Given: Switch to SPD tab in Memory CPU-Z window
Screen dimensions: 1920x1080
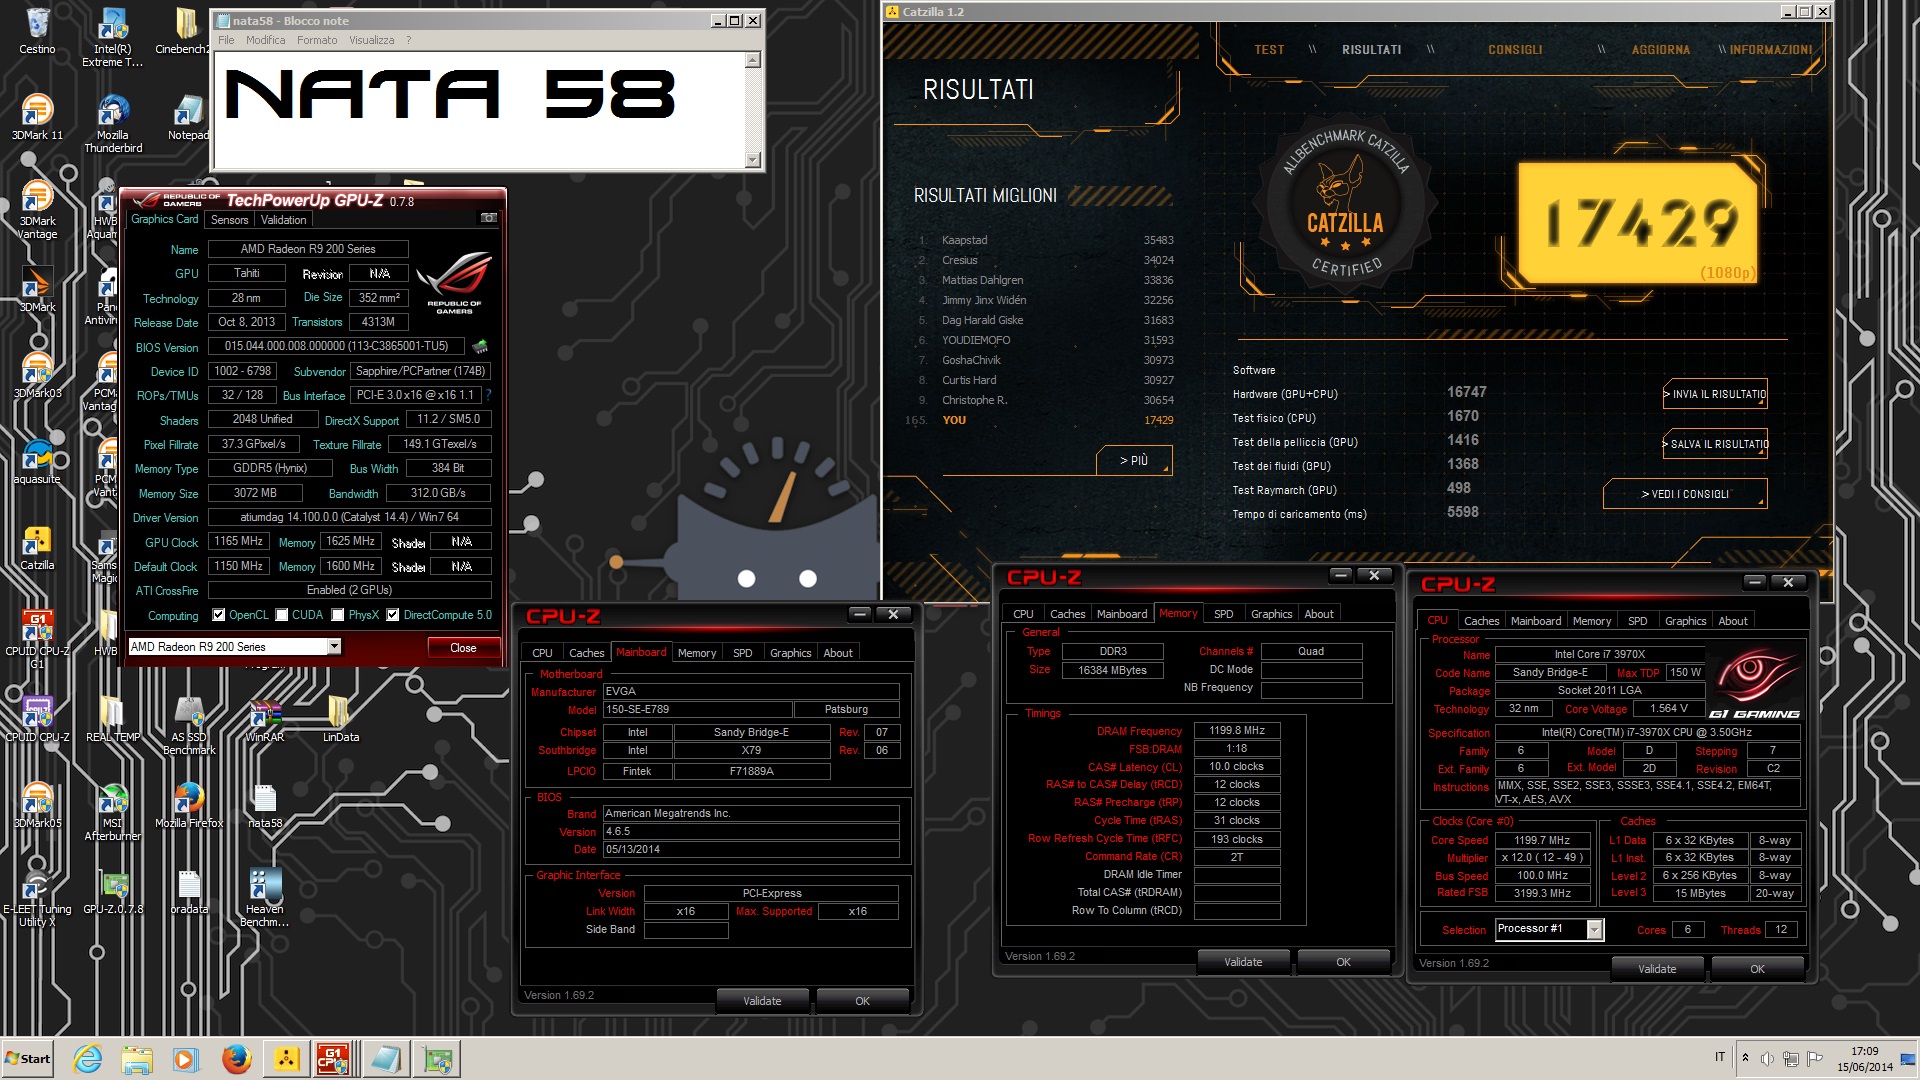Looking at the screenshot, I should tap(1223, 614).
